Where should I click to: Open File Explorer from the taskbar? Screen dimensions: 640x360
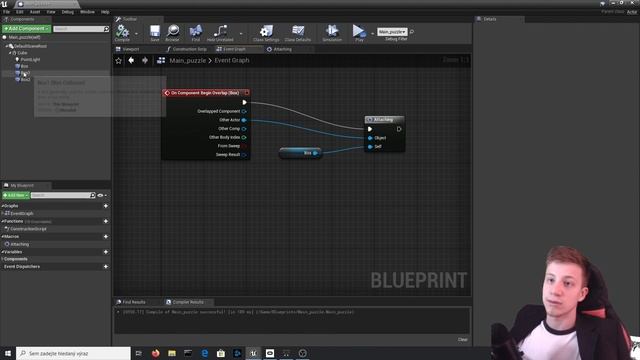click(x=172, y=353)
